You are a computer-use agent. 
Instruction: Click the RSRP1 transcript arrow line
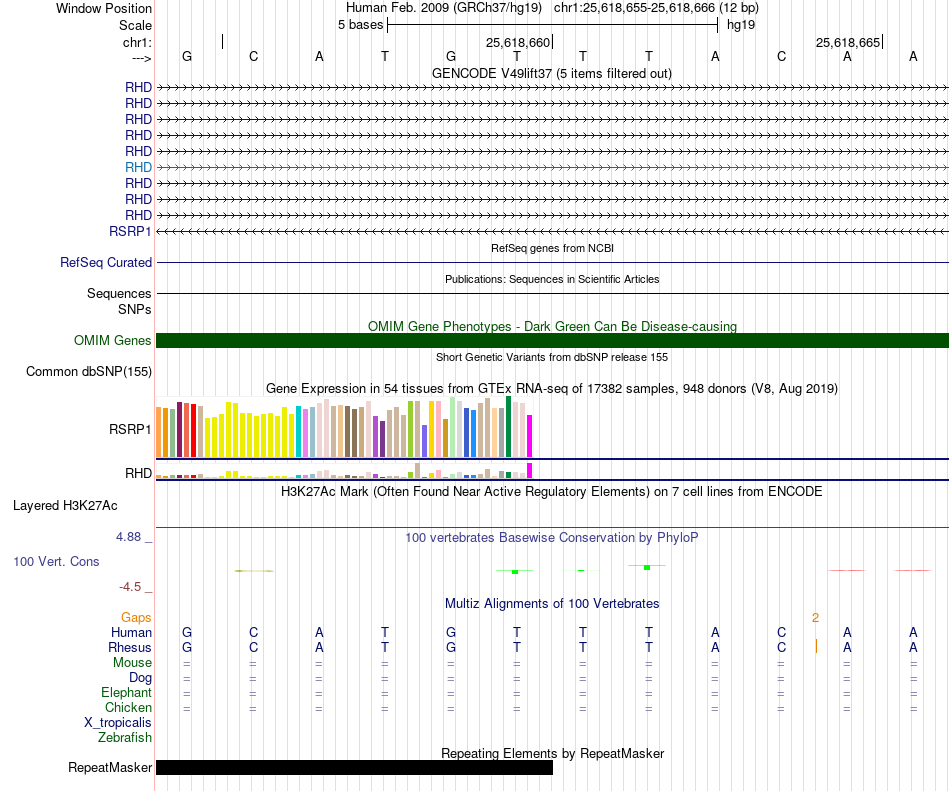[x=552, y=231]
